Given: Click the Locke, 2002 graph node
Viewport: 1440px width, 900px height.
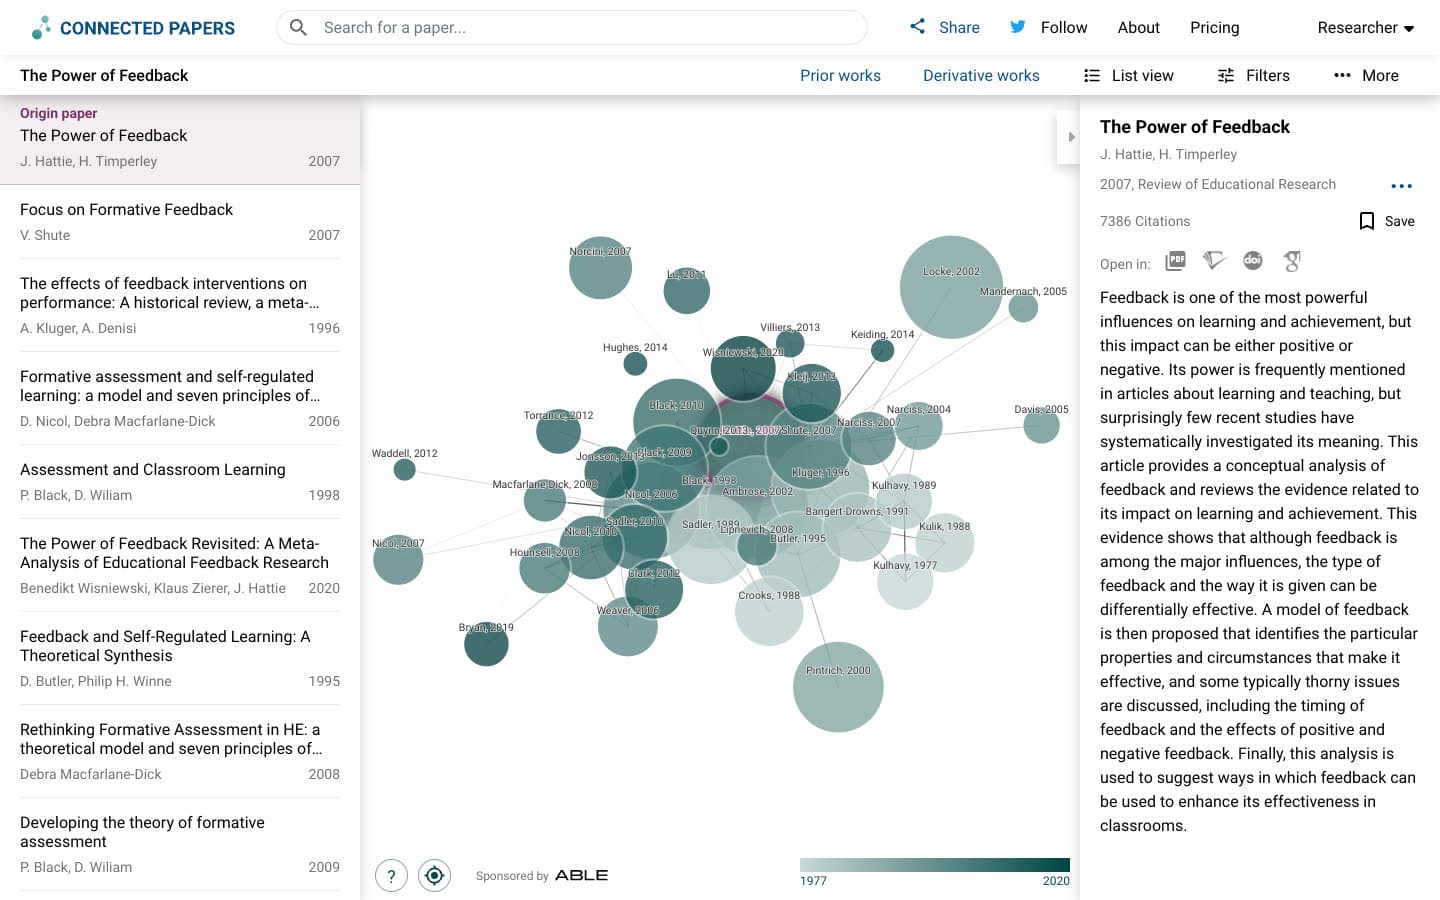Looking at the screenshot, I should [x=951, y=287].
